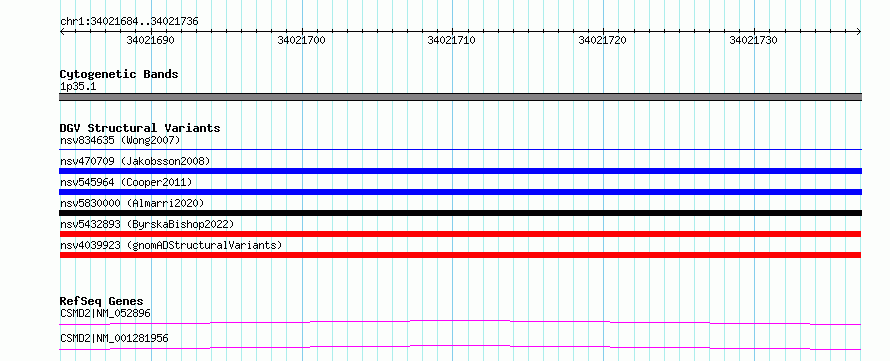Select the RefSeq Genes track title

102,301
